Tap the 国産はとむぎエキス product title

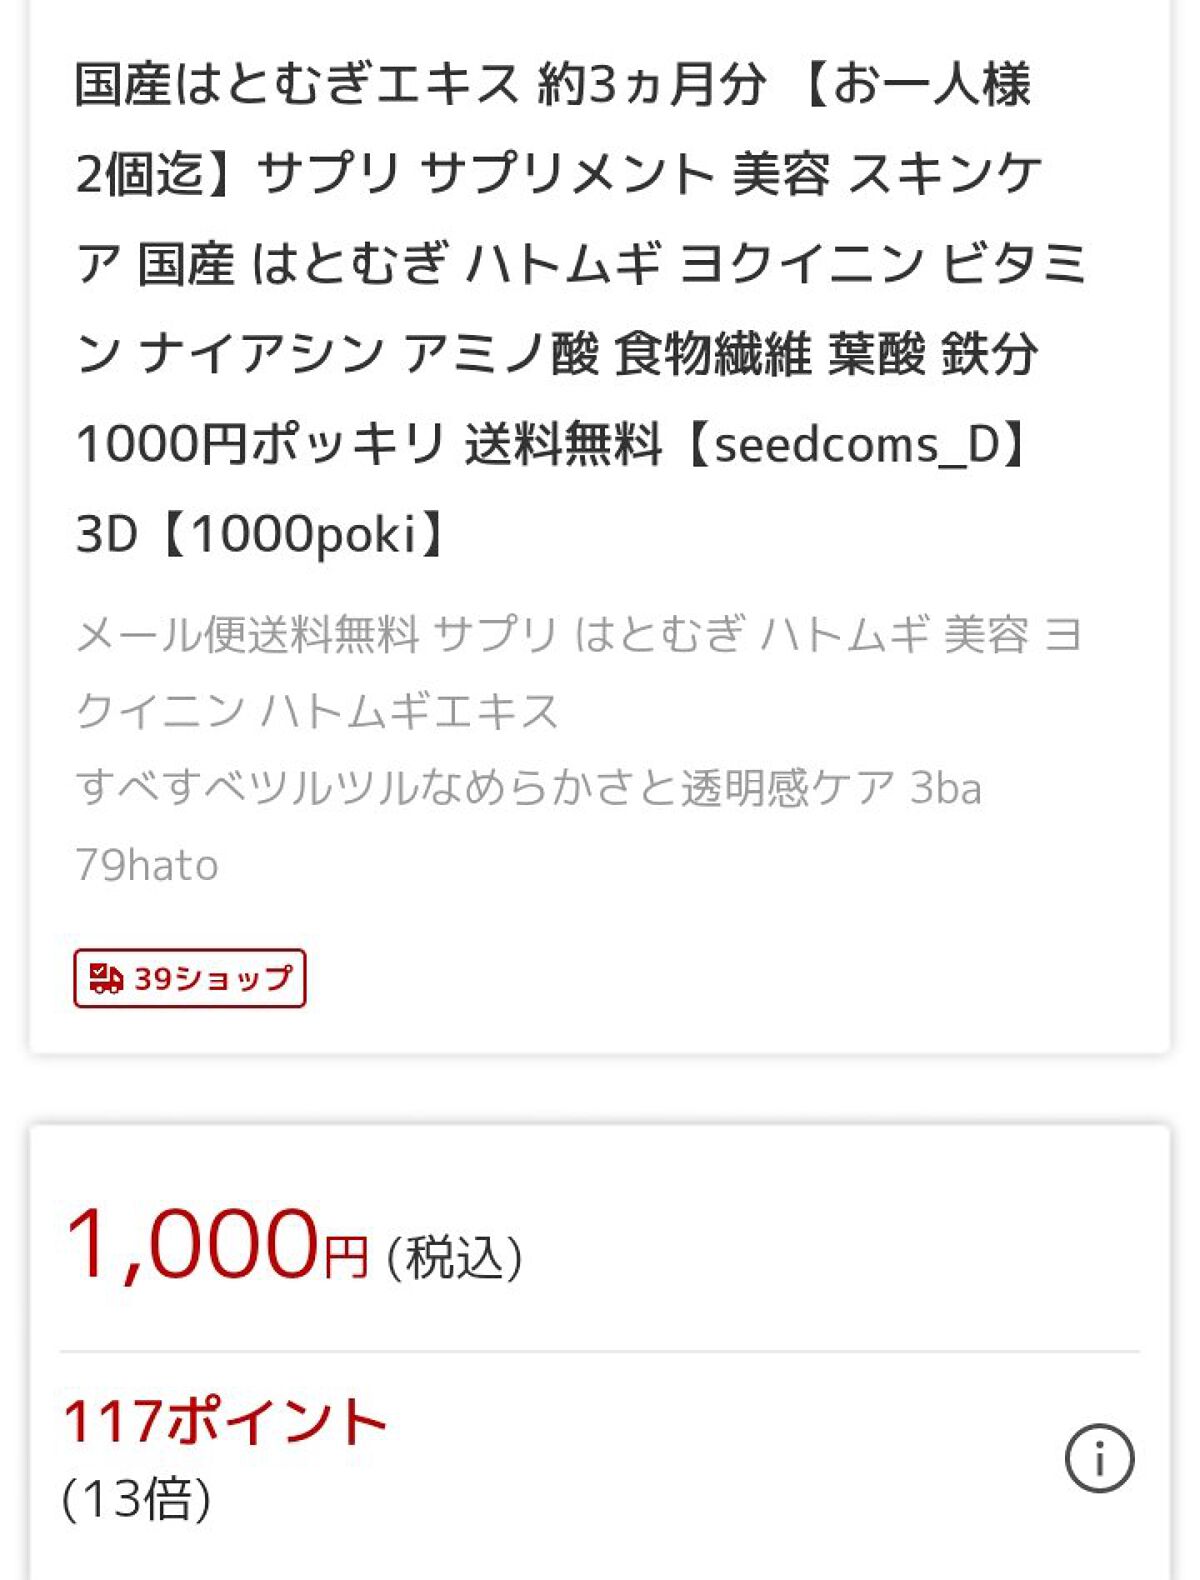pos(298,84)
